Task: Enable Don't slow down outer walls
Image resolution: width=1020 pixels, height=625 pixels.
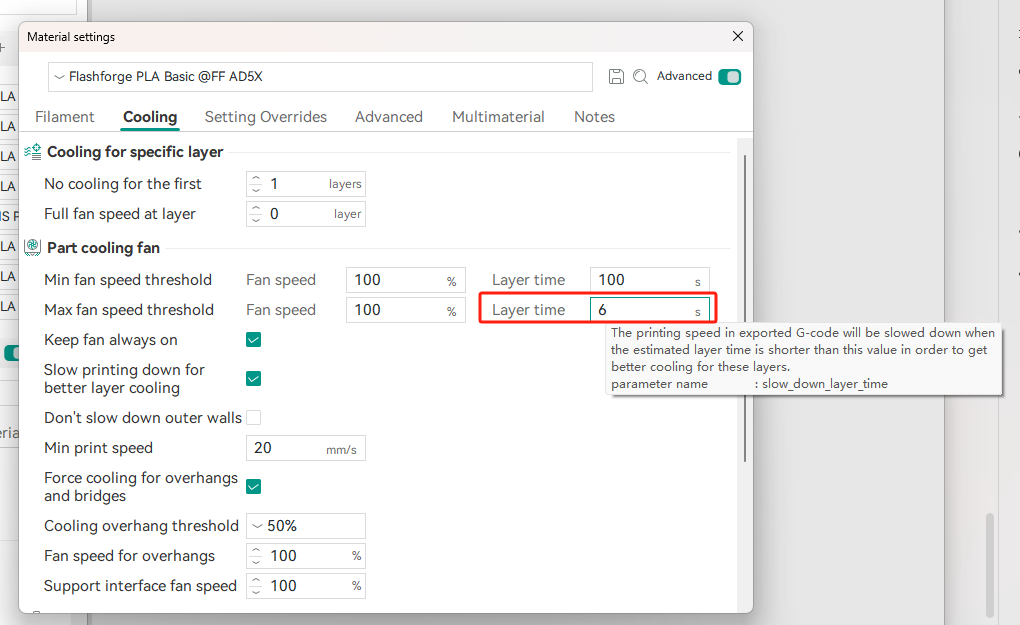Action: (254, 418)
